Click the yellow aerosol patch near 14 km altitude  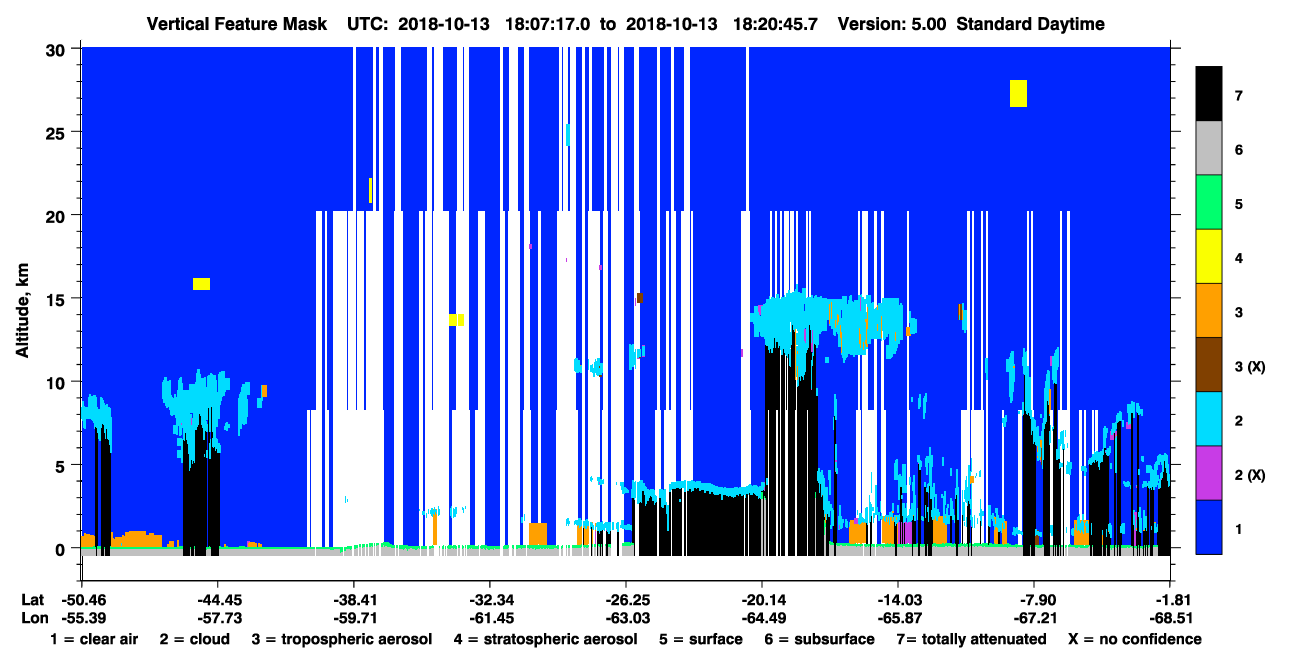click(x=456, y=320)
